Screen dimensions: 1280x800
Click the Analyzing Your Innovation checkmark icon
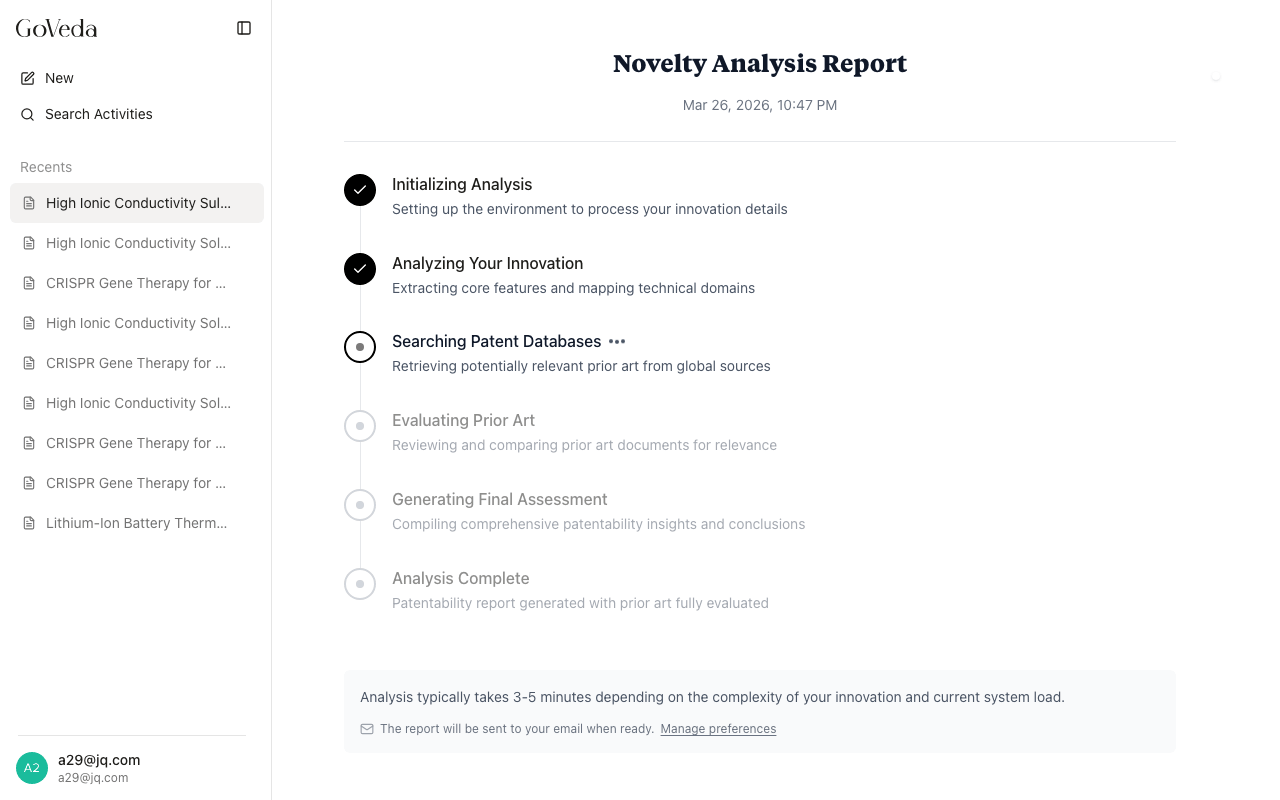click(360, 268)
